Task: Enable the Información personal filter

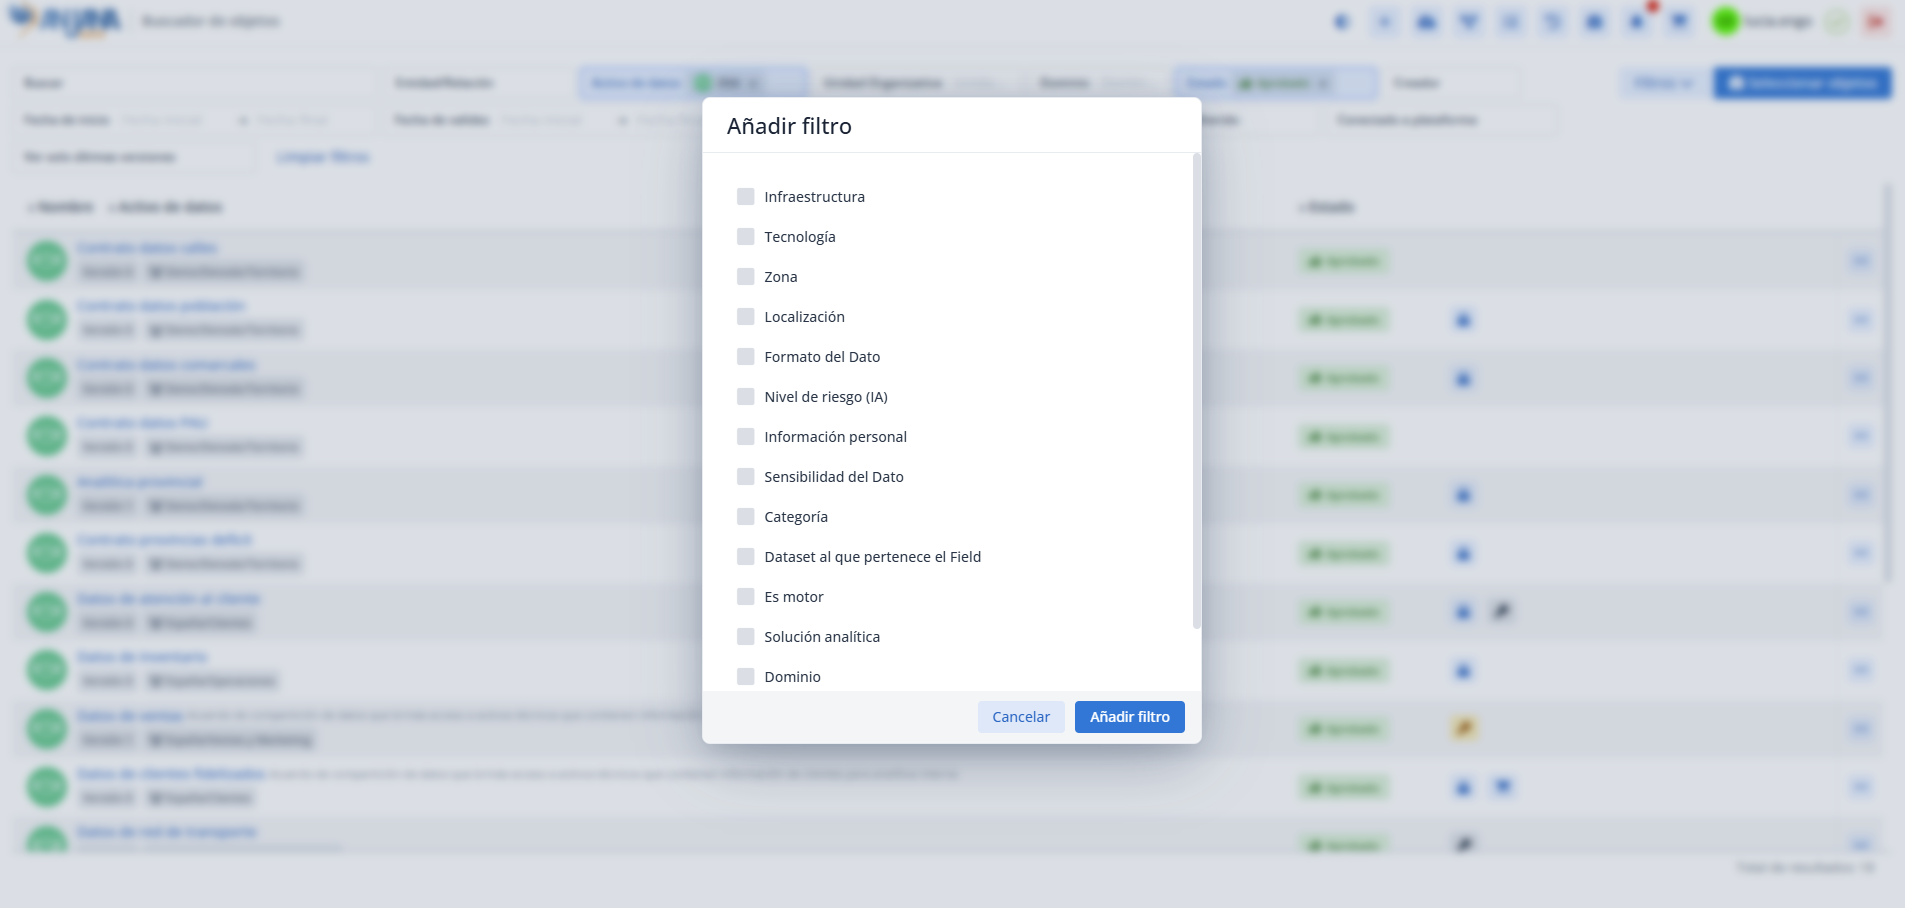Action: (746, 437)
